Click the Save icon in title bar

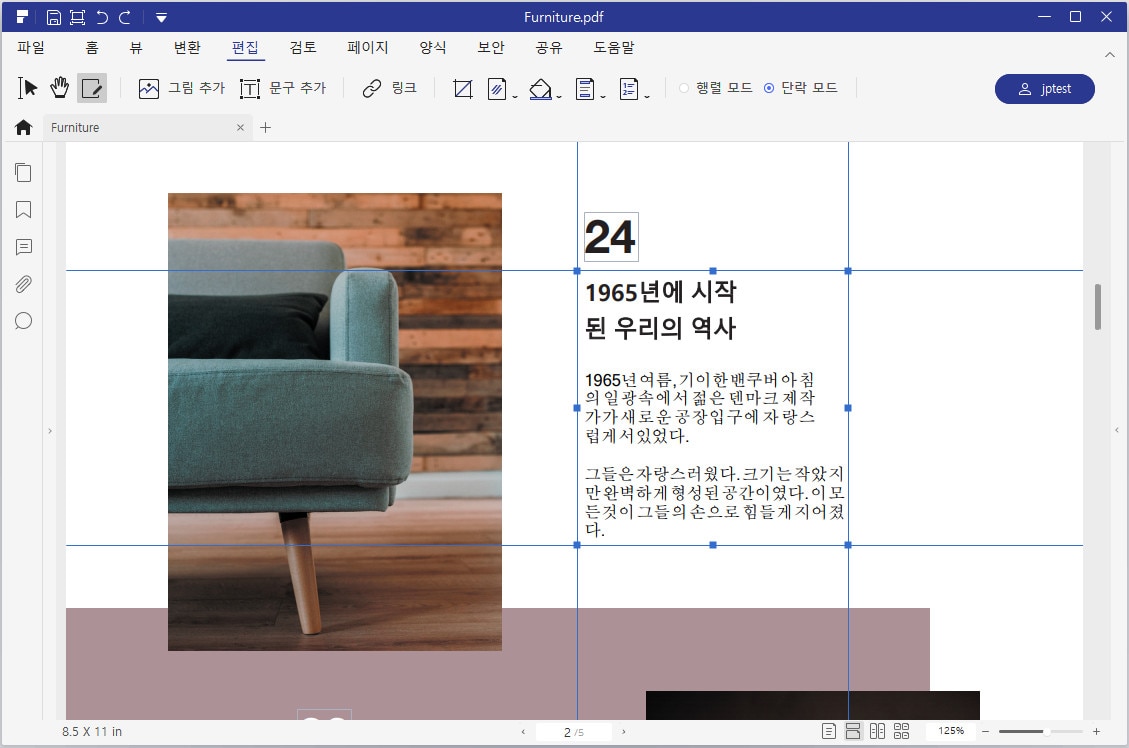click(x=54, y=17)
